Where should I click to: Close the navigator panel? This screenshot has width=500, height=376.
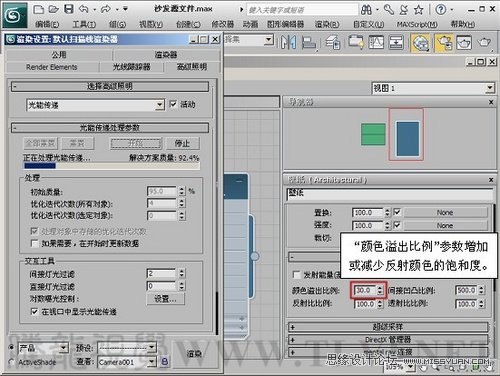[x=491, y=102]
